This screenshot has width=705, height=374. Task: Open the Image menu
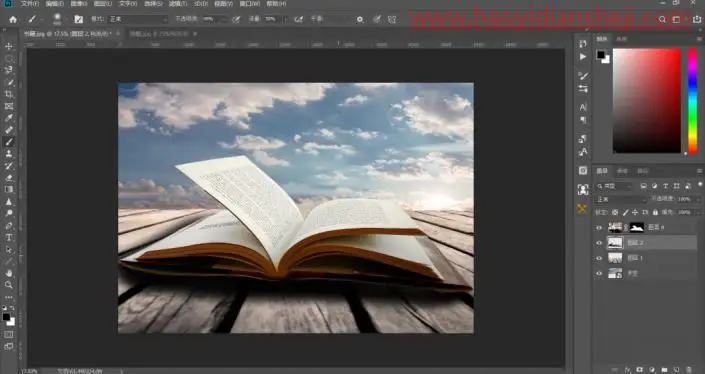[79, 4]
